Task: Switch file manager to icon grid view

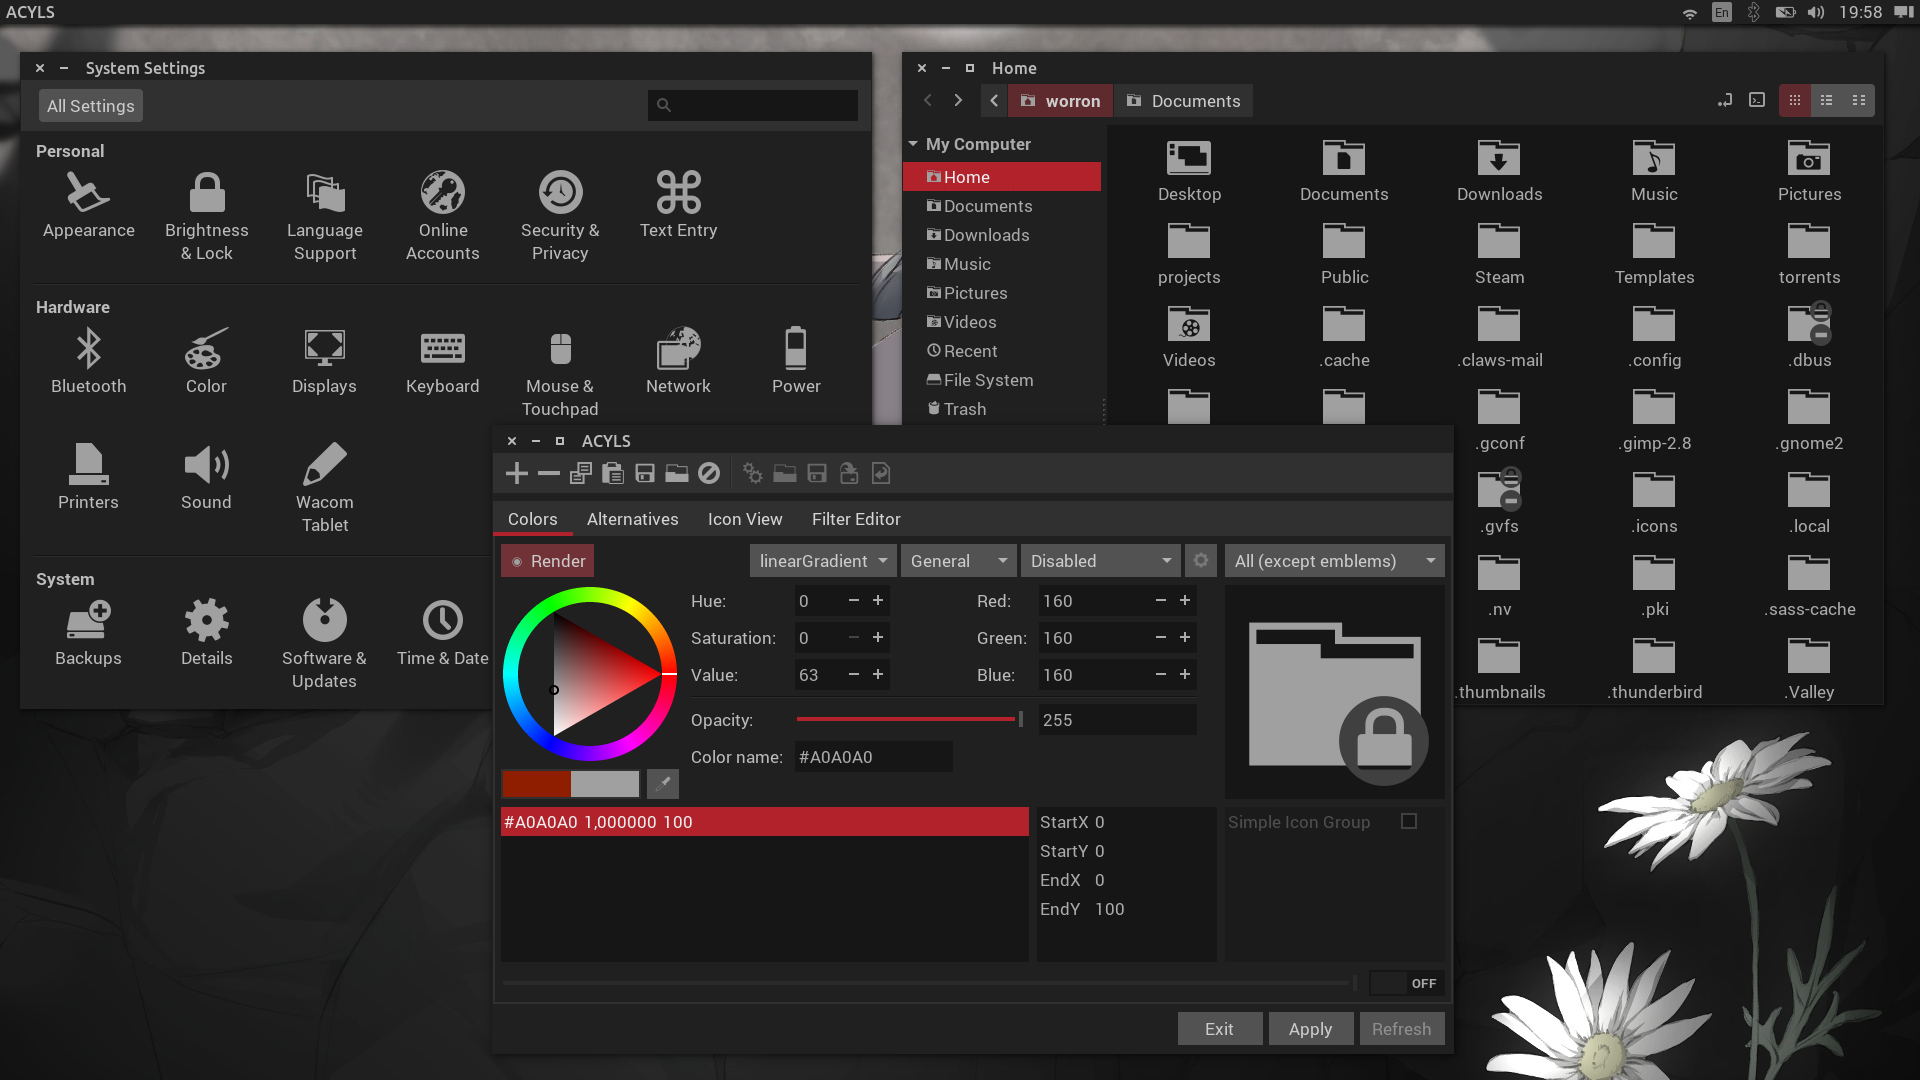Action: (x=1795, y=100)
